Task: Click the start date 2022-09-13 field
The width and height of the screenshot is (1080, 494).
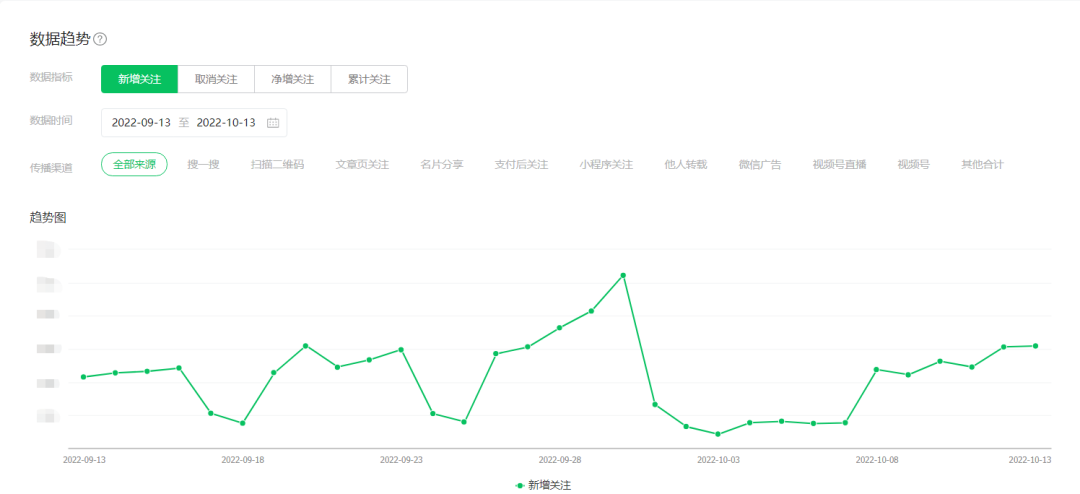Action: (x=141, y=123)
